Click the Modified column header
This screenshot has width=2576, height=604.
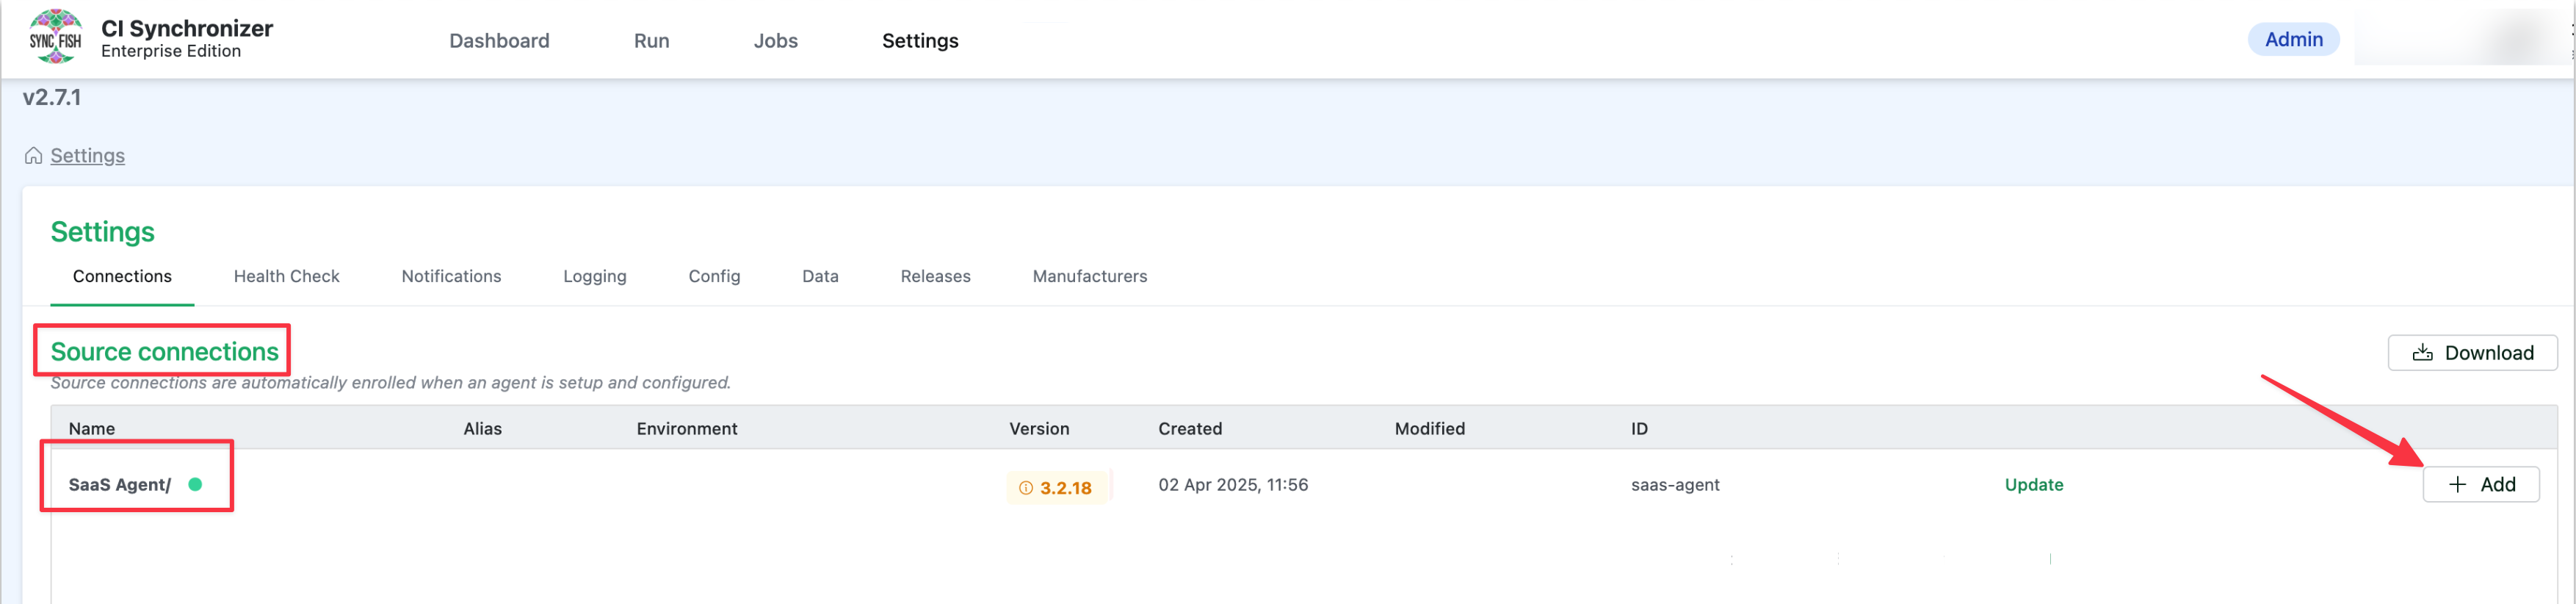coord(1429,429)
